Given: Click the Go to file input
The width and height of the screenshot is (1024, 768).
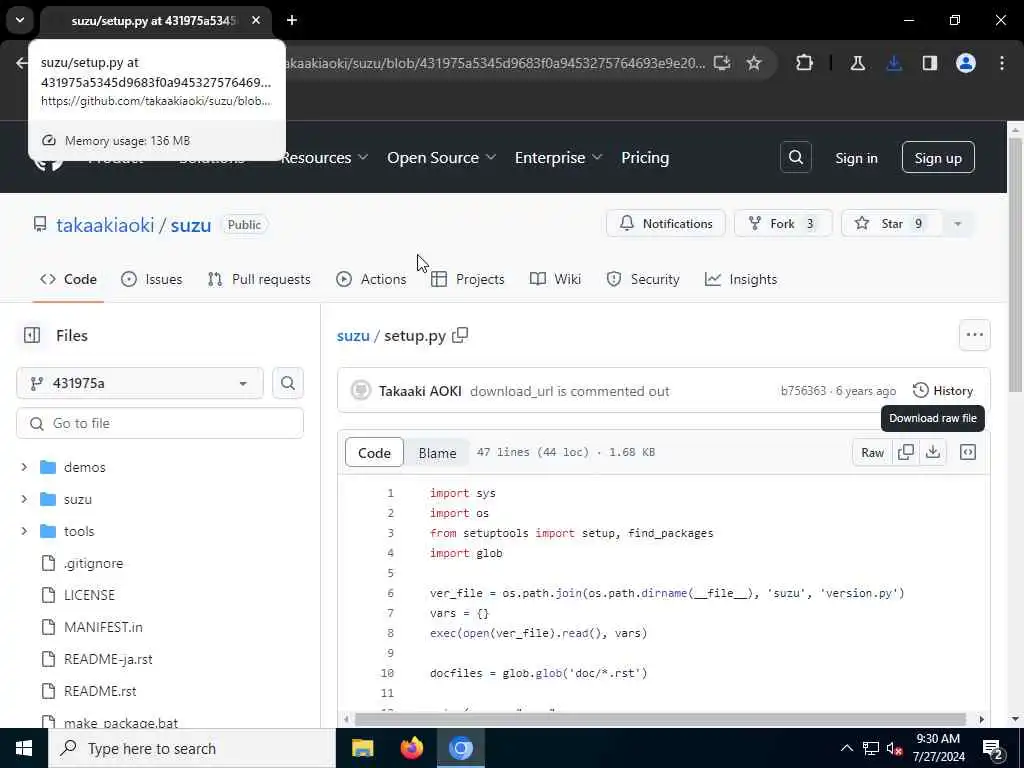Looking at the screenshot, I should 160,423.
